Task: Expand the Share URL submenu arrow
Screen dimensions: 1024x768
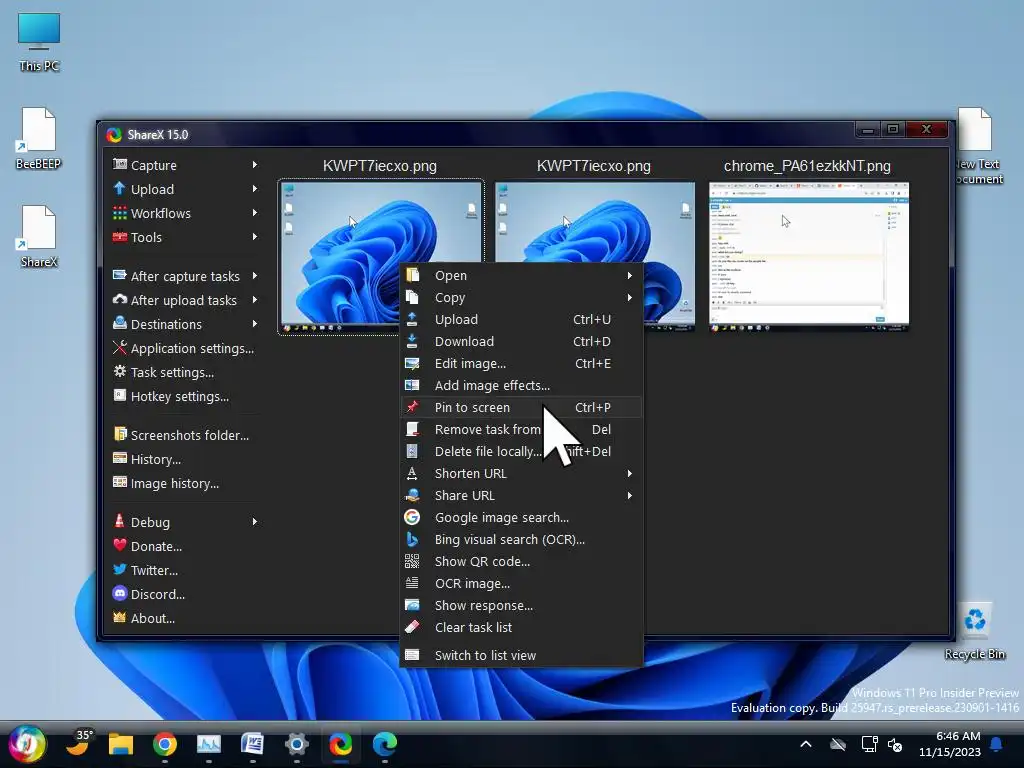Action: (x=630, y=496)
